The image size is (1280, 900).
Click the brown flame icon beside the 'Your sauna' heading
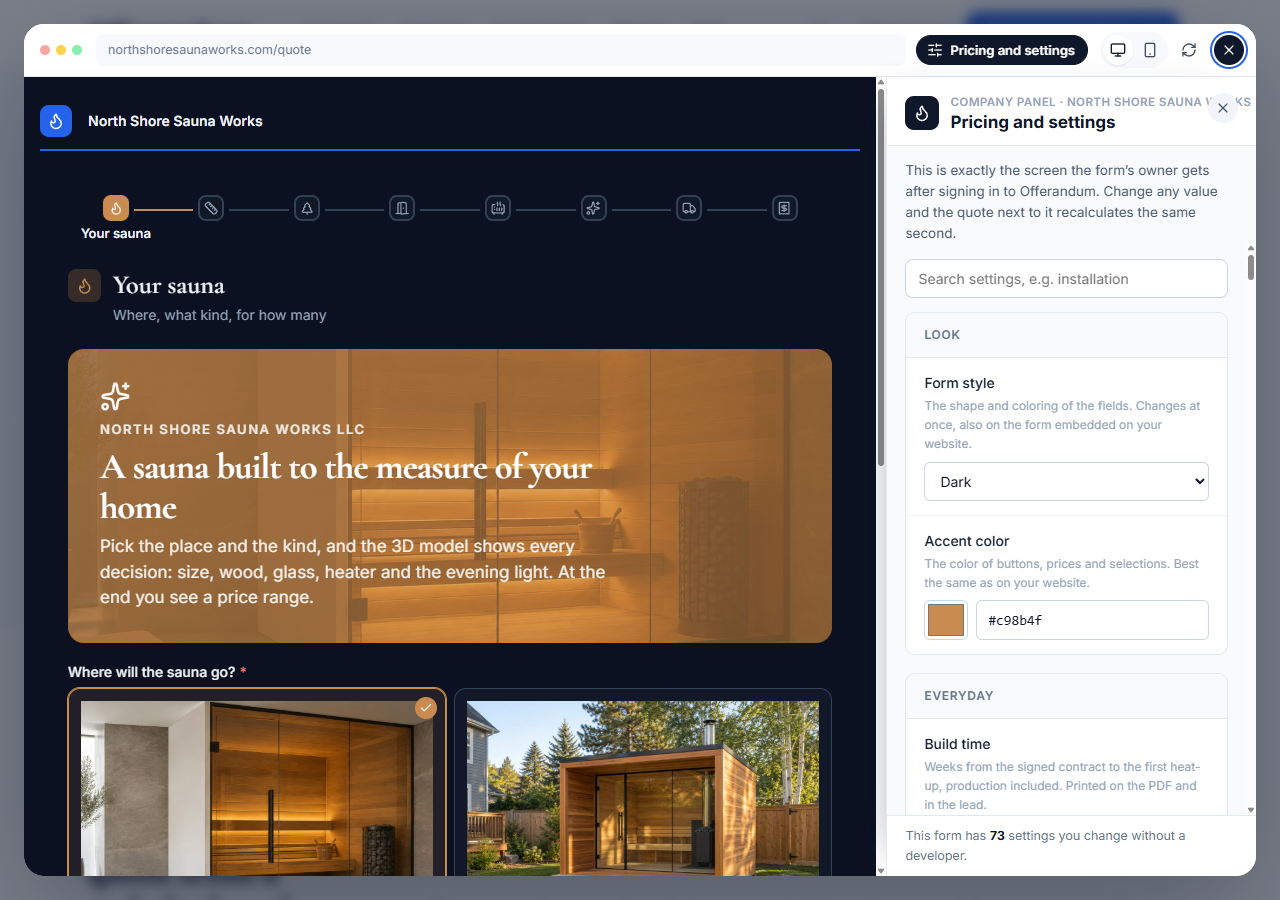tap(84, 285)
